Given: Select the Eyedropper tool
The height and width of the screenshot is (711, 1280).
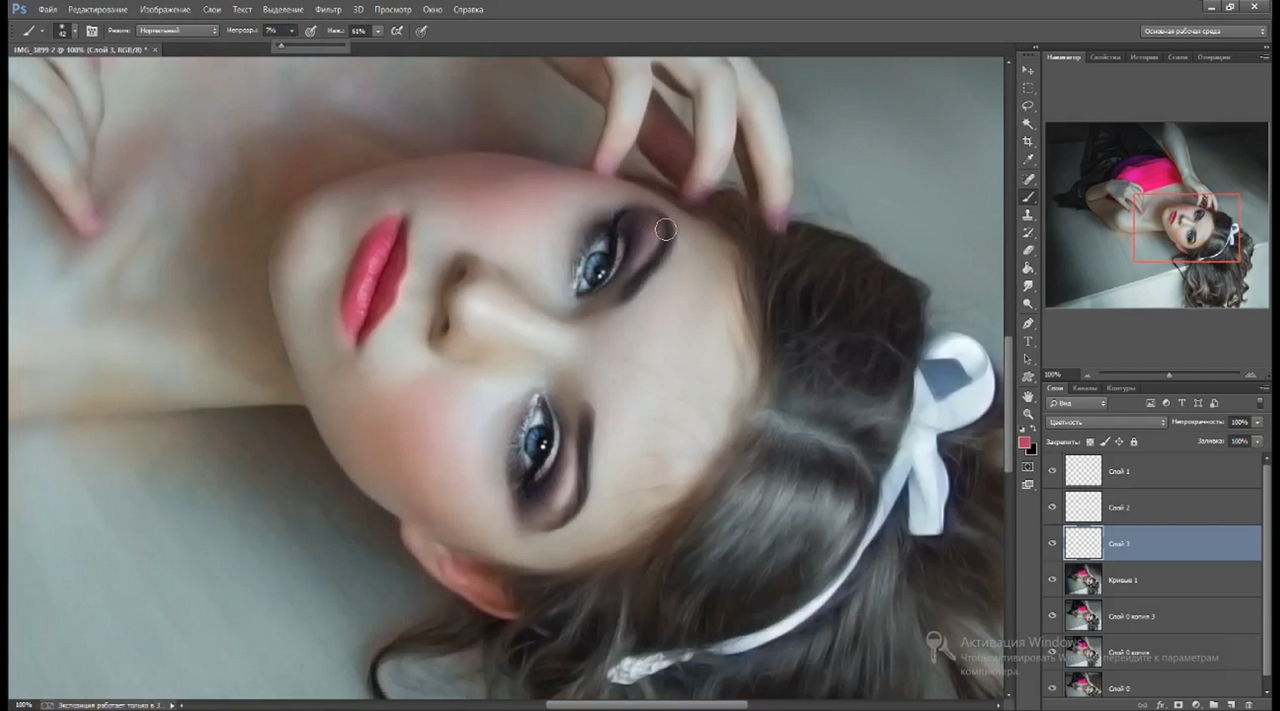Looking at the screenshot, I should point(1028,160).
